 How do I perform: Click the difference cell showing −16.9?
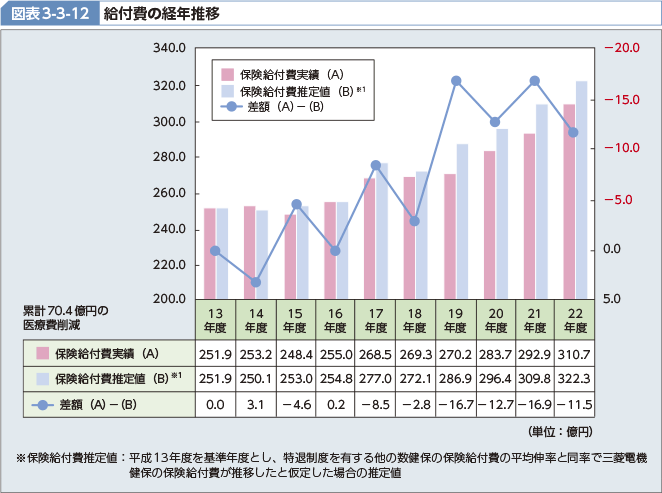[535, 405]
